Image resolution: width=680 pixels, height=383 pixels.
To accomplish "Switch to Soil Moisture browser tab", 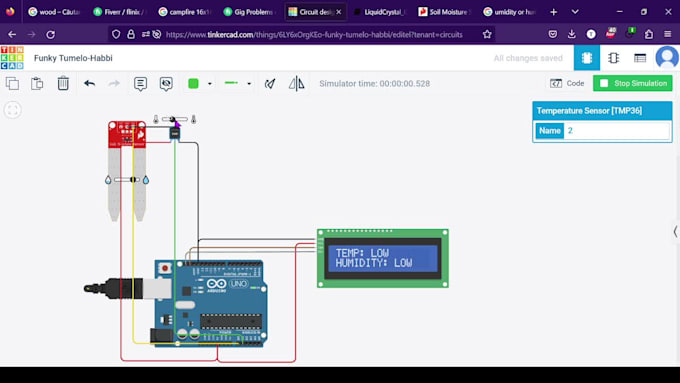I will click(x=445, y=12).
